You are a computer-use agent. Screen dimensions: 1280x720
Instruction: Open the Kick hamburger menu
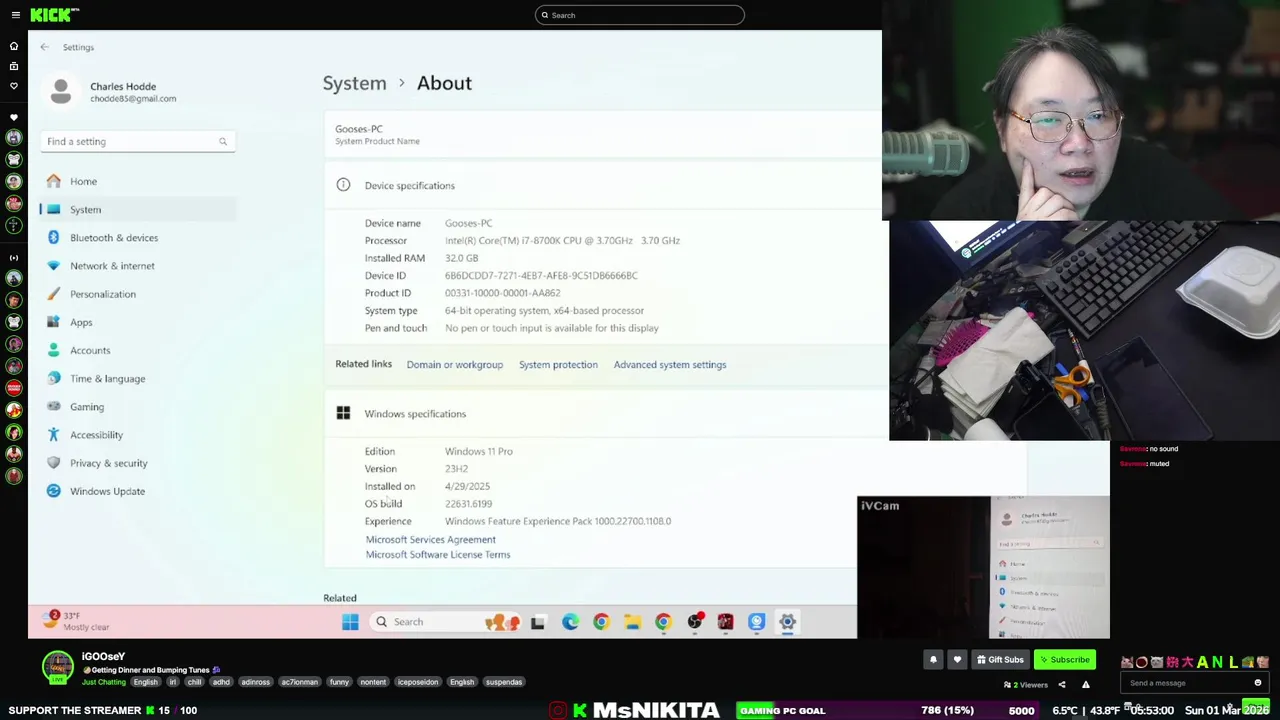pyautogui.click(x=15, y=15)
